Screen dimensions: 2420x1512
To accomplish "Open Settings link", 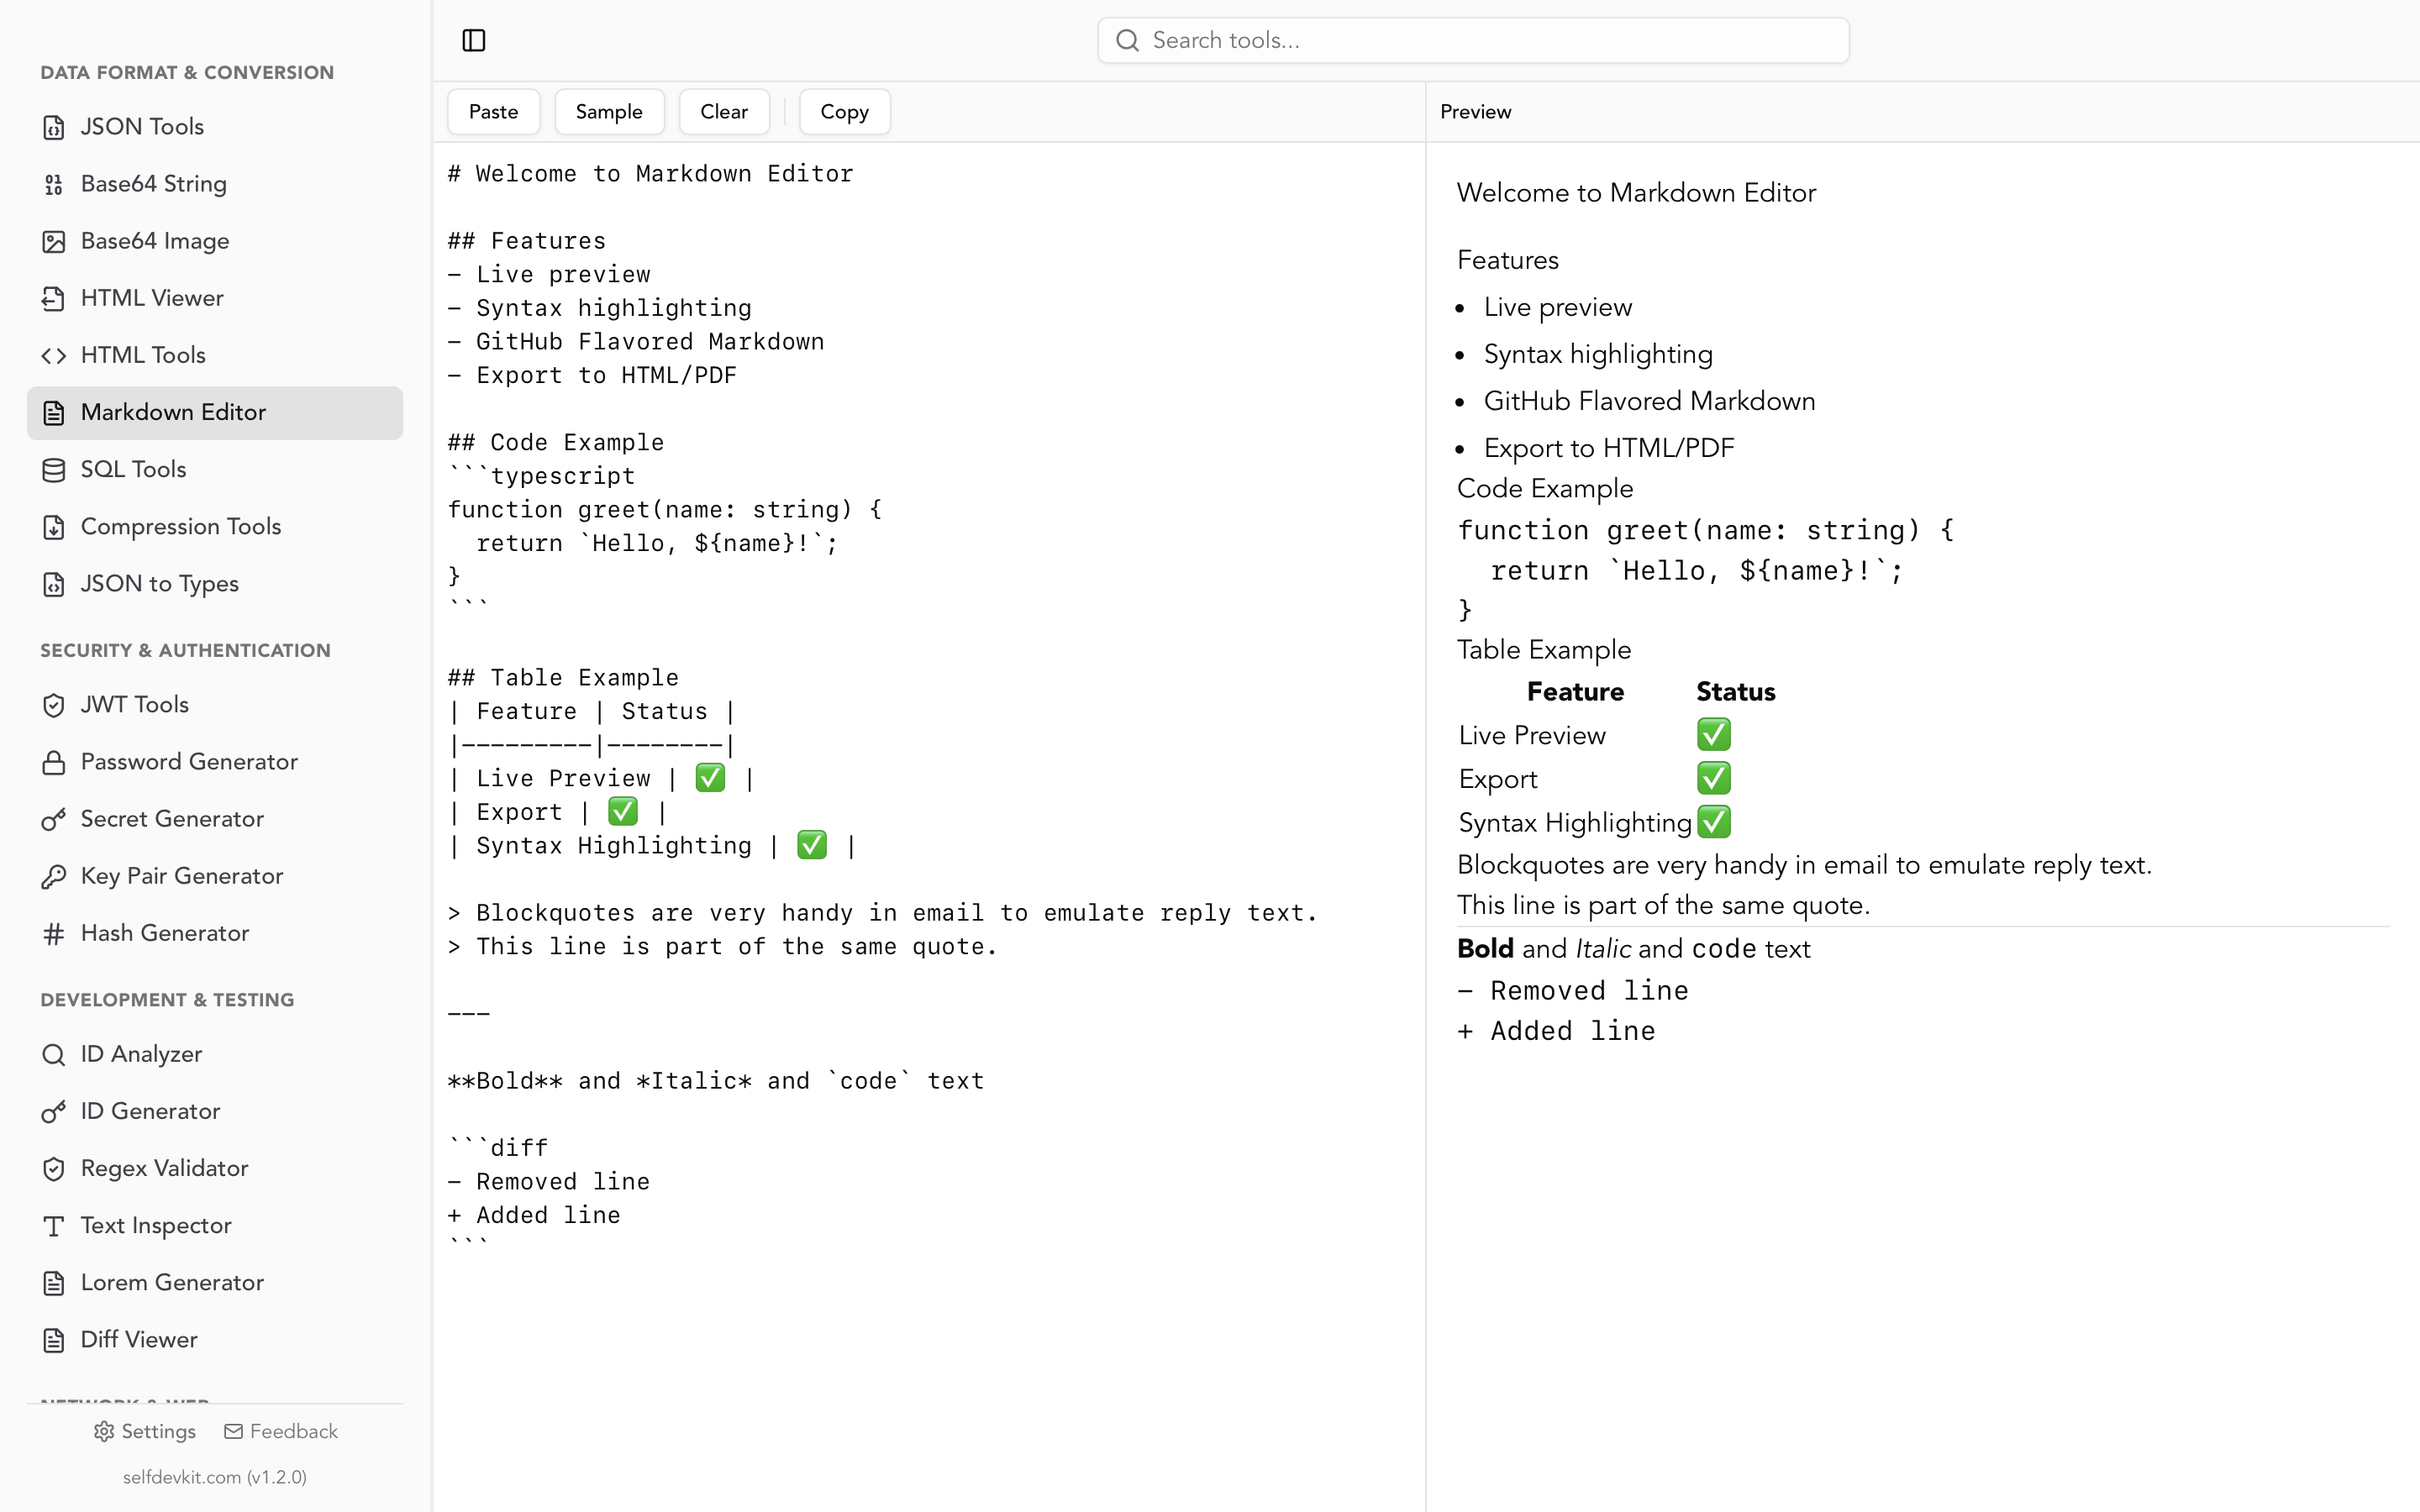I will (x=145, y=1431).
